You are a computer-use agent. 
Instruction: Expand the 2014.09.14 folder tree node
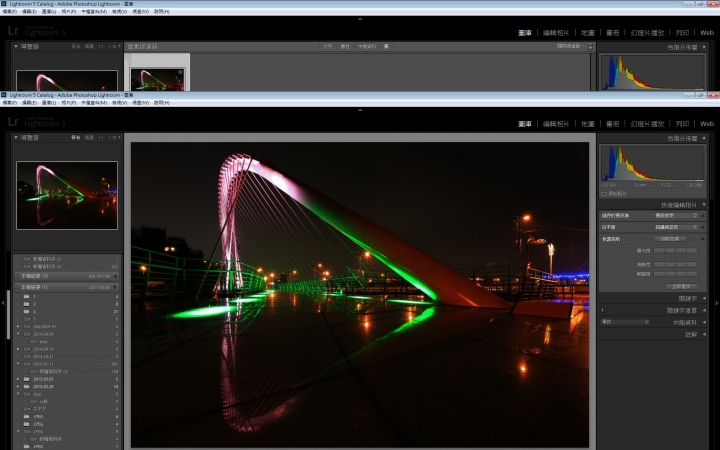18,349
